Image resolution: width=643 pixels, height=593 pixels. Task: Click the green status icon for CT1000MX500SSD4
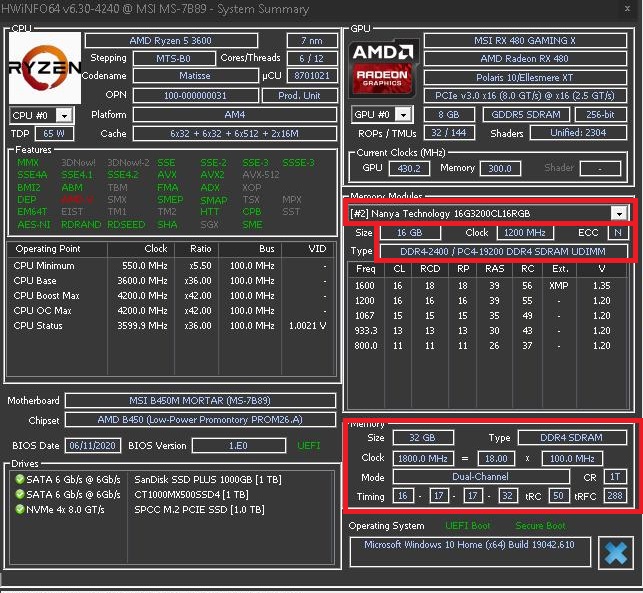19,494
